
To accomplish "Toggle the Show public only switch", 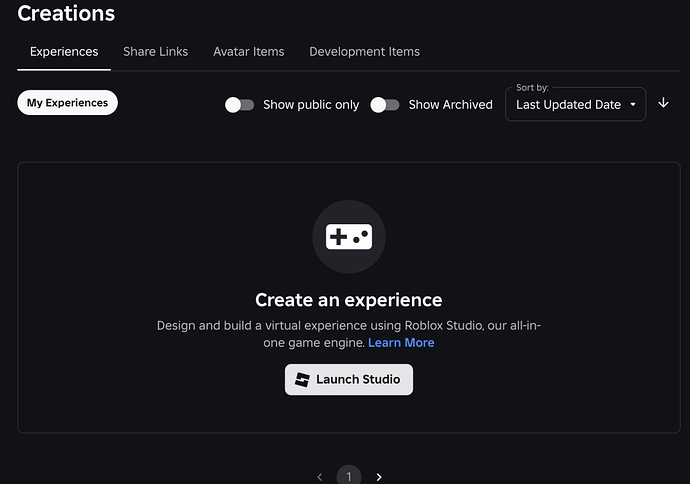I will (239, 105).
